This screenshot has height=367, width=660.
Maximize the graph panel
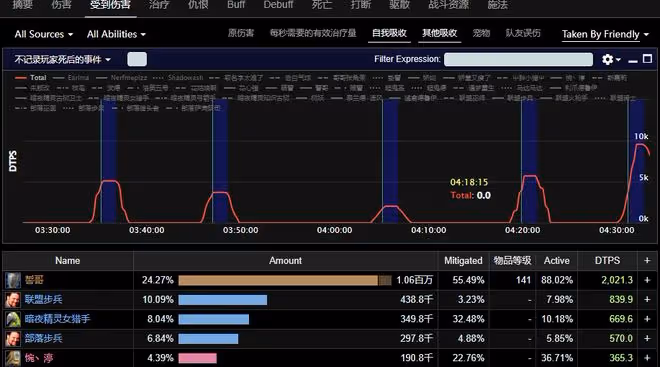647,59
